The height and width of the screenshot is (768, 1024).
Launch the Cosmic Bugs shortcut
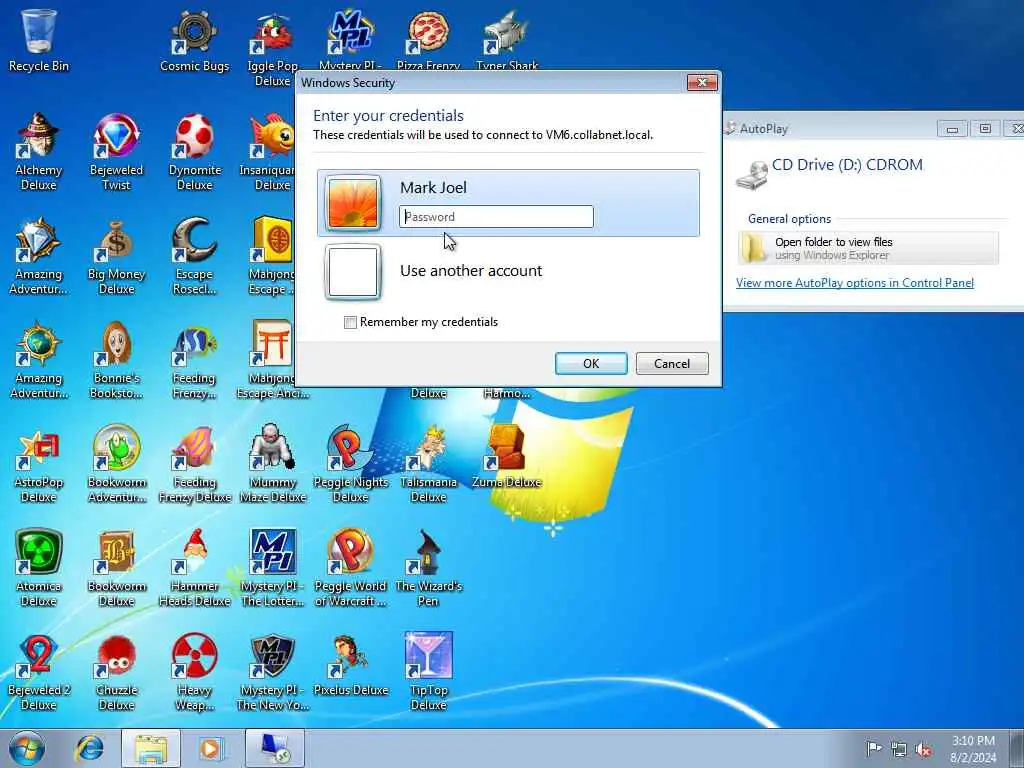[194, 39]
